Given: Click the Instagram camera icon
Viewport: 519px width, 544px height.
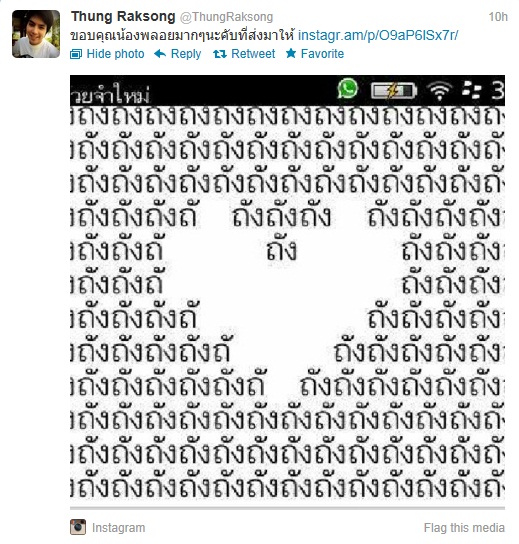Looking at the screenshot, I should (x=78, y=527).
